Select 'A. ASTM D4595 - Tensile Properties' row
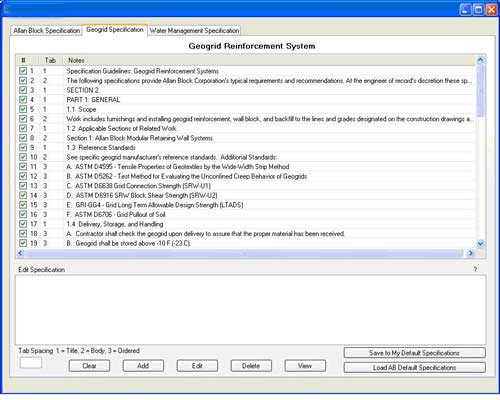The width and height of the screenshot is (500, 400). pyautogui.click(x=178, y=167)
